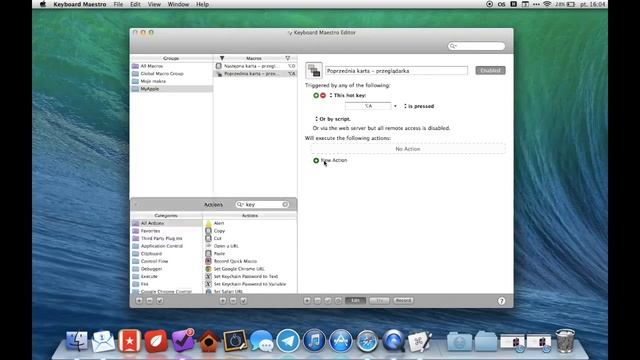Select the 'All Macros' group
640x360 pixels.
coord(171,66)
